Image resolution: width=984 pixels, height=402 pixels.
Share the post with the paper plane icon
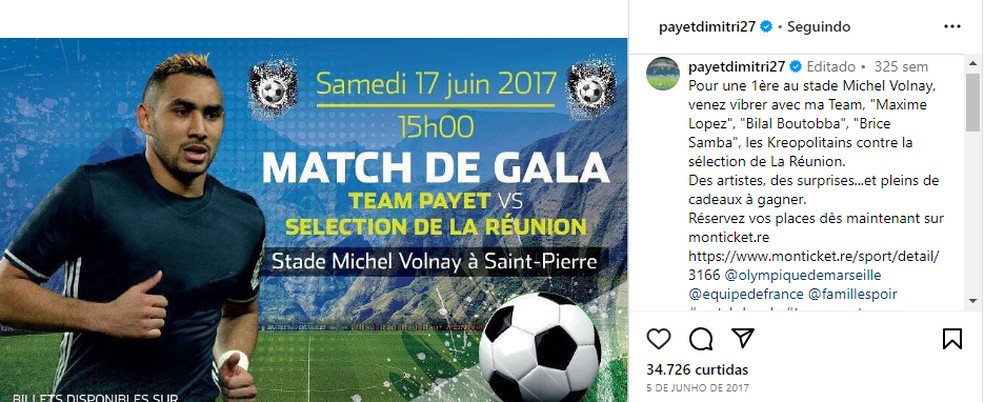coord(742,338)
